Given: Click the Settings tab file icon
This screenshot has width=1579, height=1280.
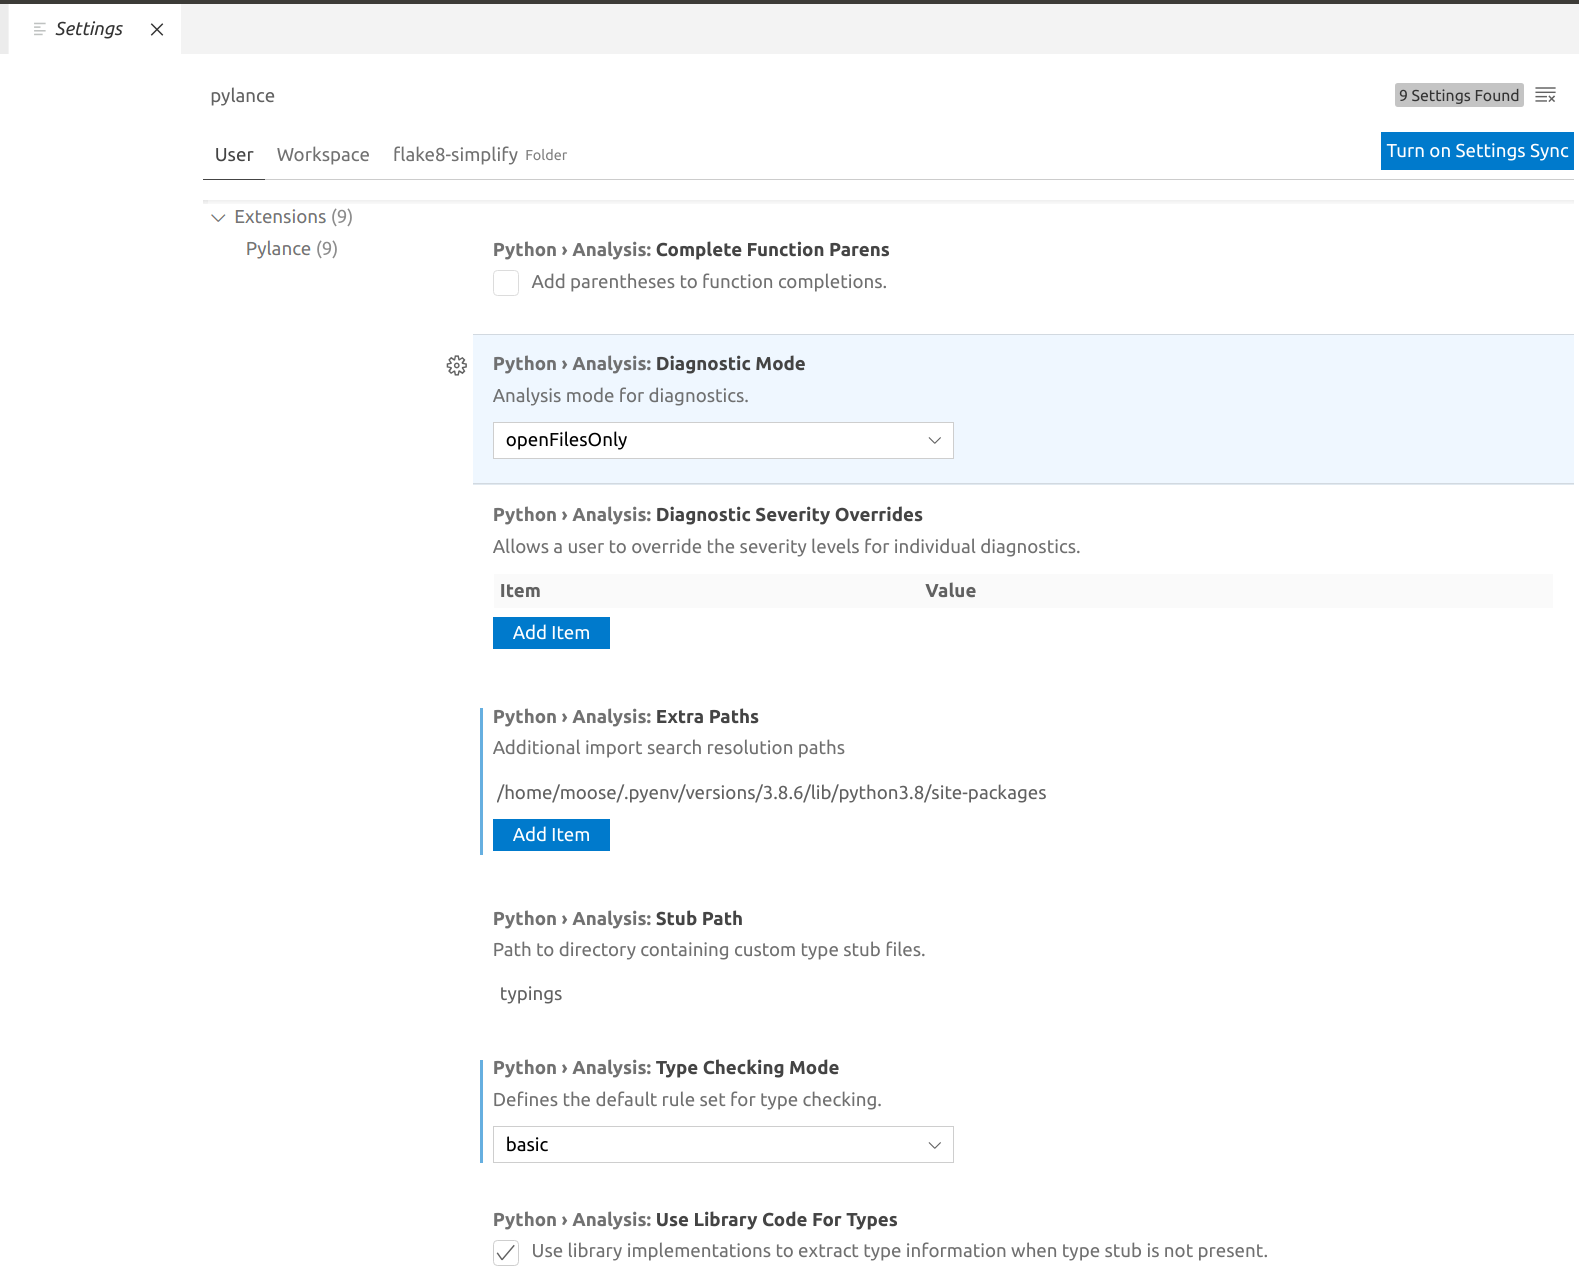Looking at the screenshot, I should [40, 29].
